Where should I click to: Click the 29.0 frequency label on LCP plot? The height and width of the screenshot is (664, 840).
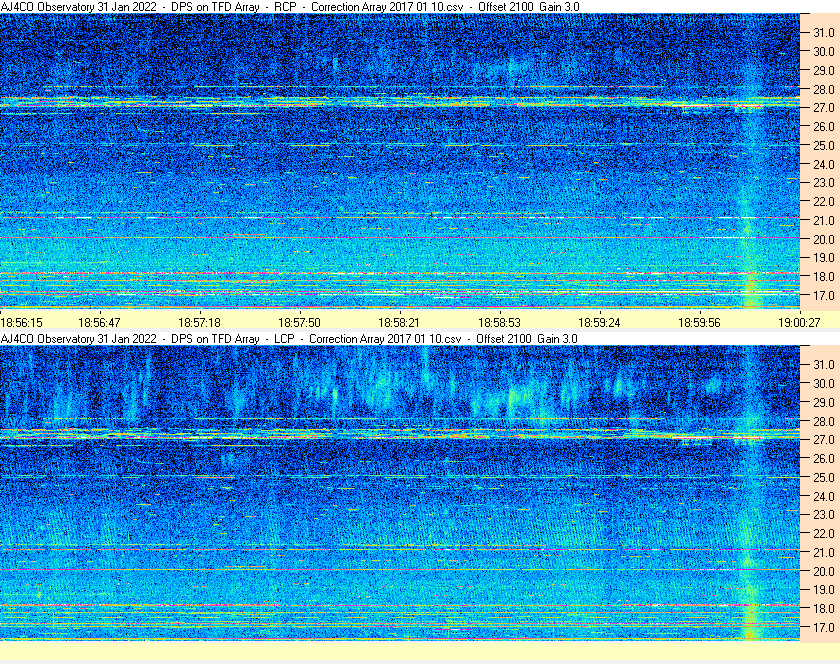pos(824,402)
